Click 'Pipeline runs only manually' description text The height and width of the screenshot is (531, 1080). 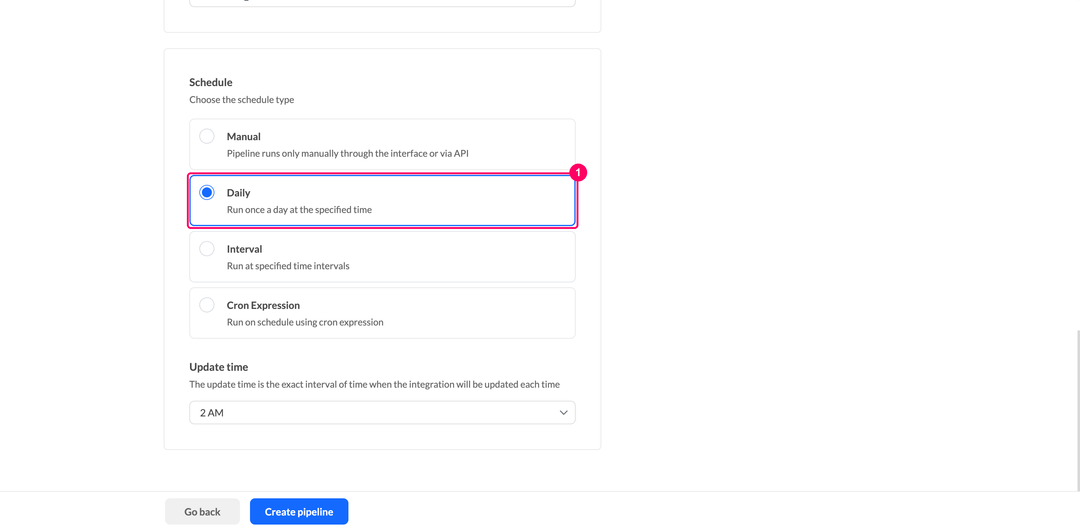[x=348, y=154]
